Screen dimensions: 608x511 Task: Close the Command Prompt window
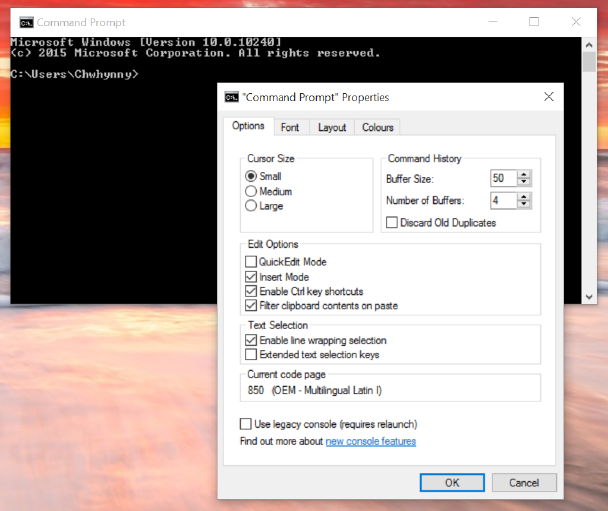(x=576, y=22)
